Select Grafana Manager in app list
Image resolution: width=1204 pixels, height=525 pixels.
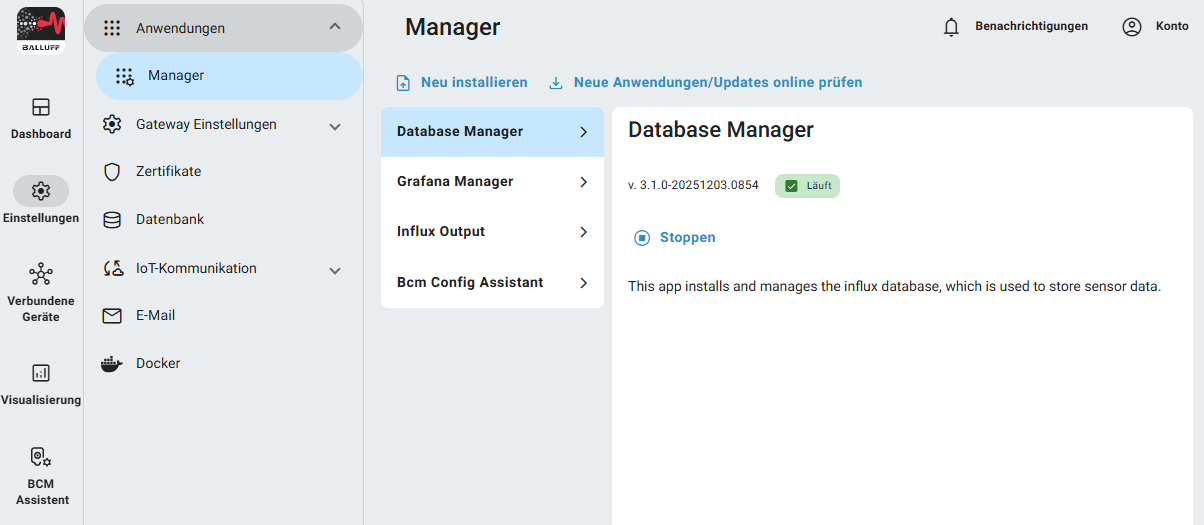(492, 182)
